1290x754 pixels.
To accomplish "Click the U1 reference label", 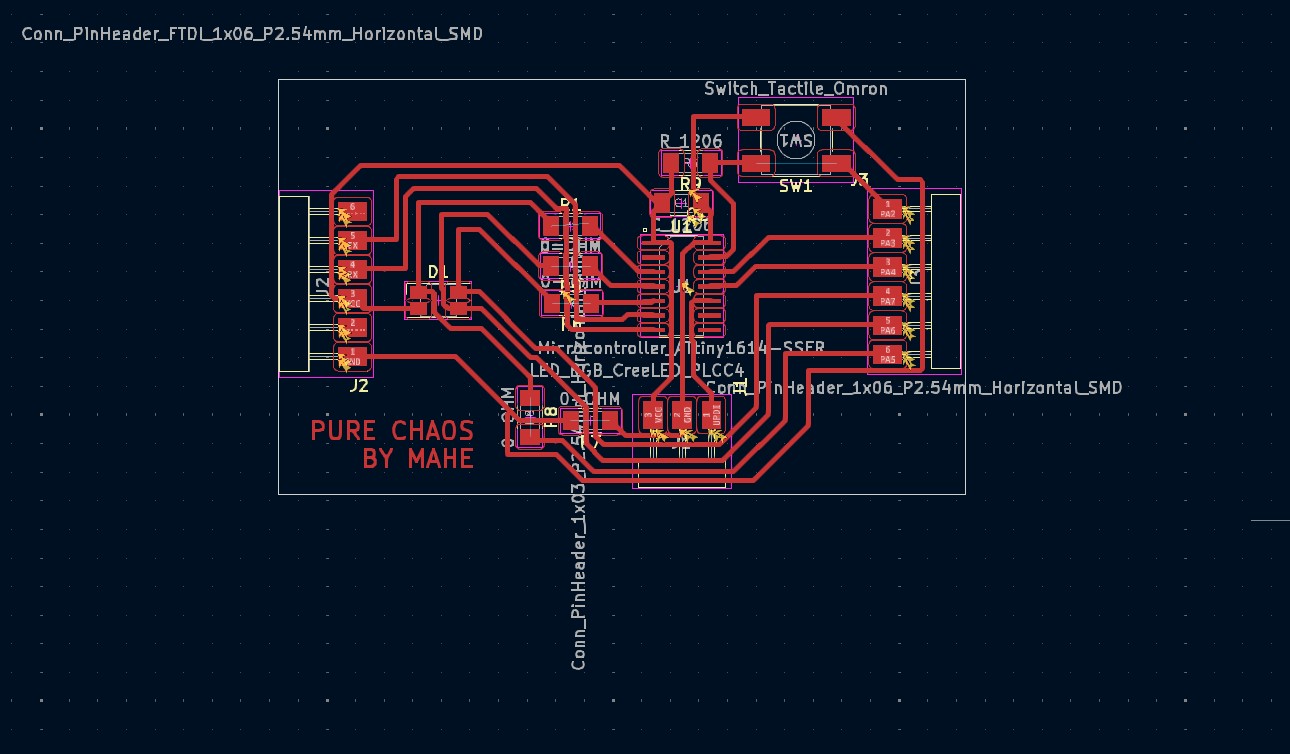I will click(x=681, y=227).
